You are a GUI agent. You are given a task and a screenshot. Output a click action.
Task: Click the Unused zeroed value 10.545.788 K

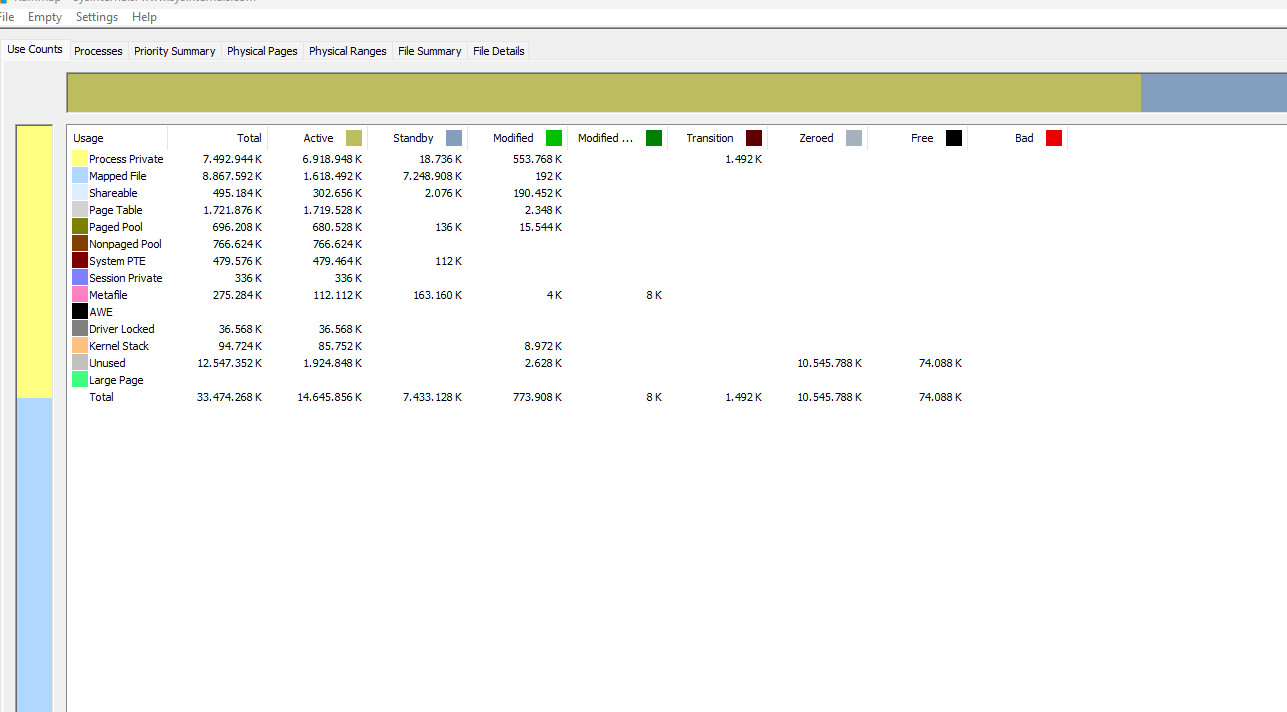(830, 363)
